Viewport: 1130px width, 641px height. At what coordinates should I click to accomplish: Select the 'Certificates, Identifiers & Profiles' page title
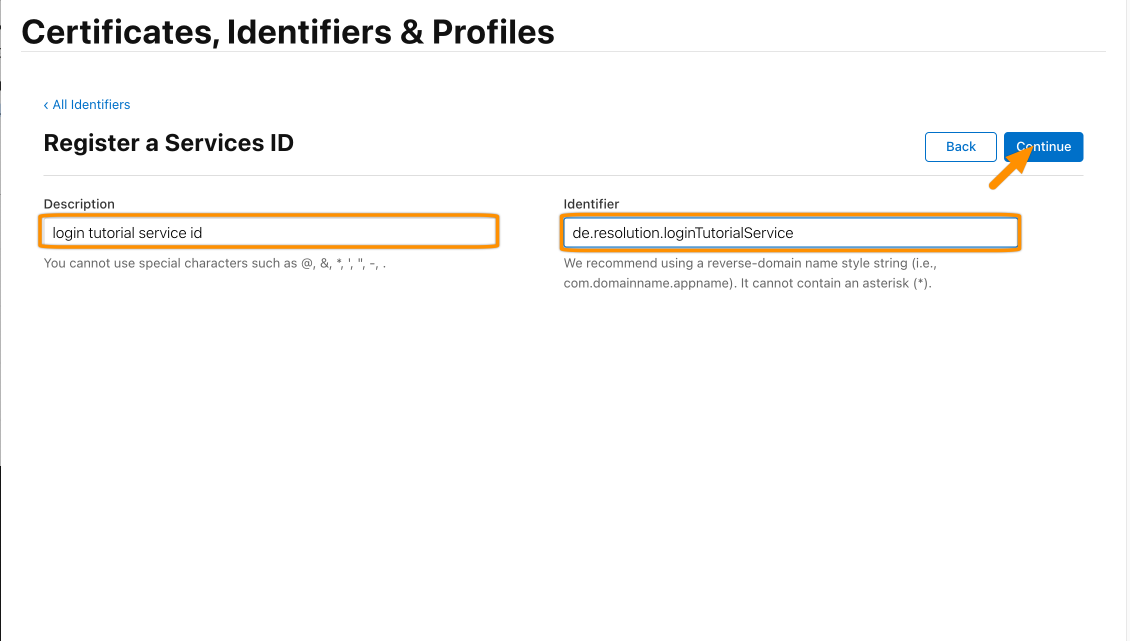(x=288, y=32)
